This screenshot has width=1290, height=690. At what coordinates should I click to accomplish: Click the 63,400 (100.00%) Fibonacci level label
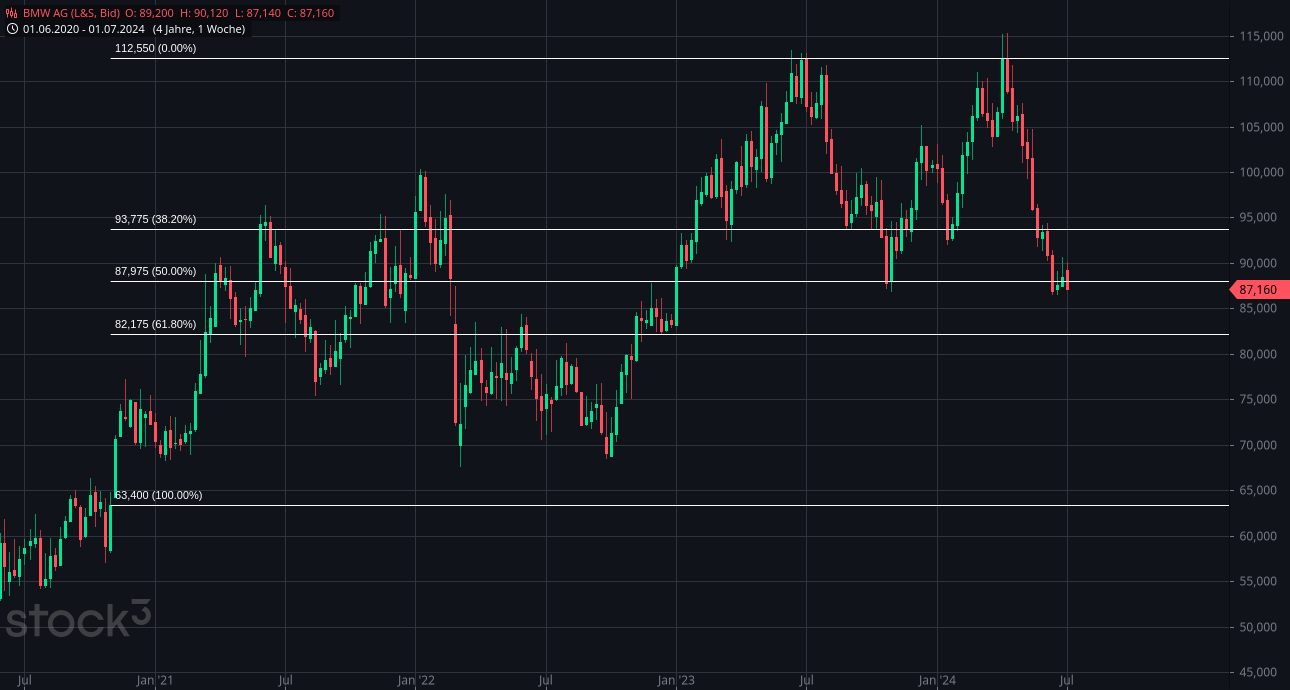(158, 494)
